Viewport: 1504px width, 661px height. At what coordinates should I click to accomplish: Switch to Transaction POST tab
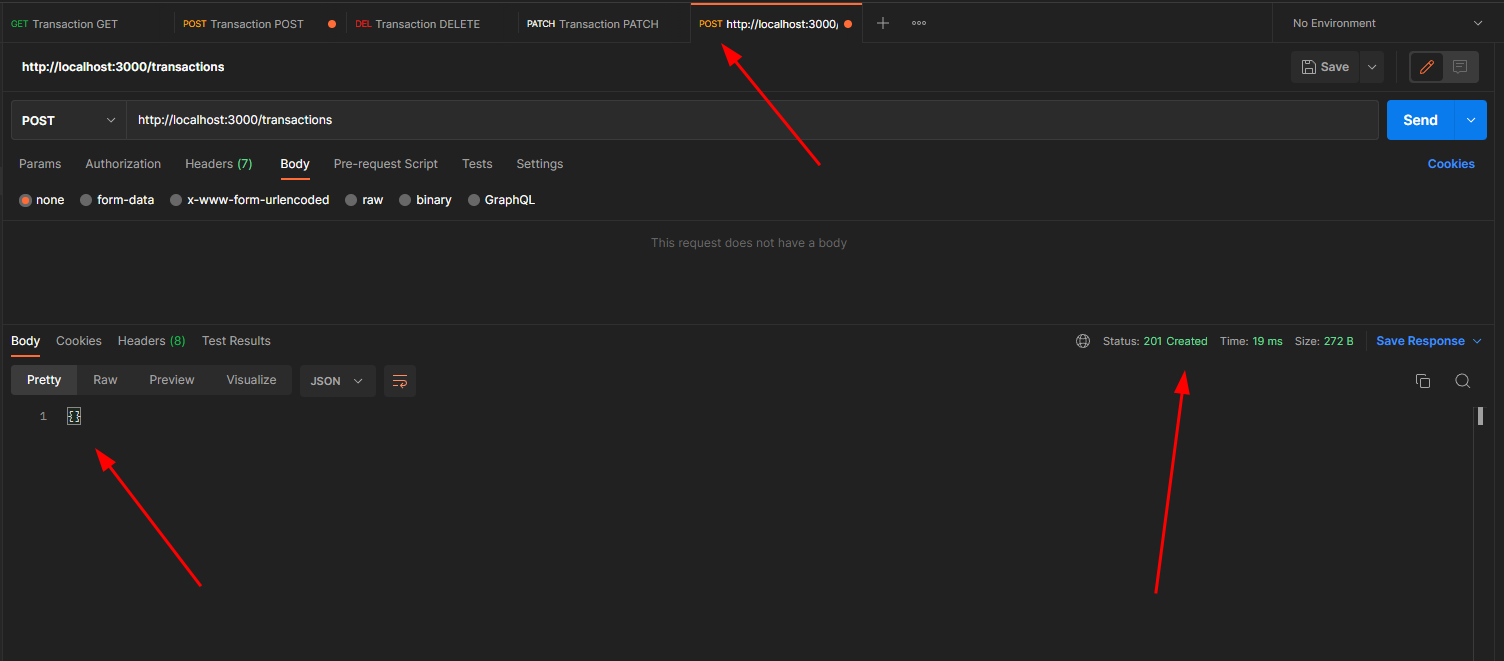pyautogui.click(x=259, y=23)
